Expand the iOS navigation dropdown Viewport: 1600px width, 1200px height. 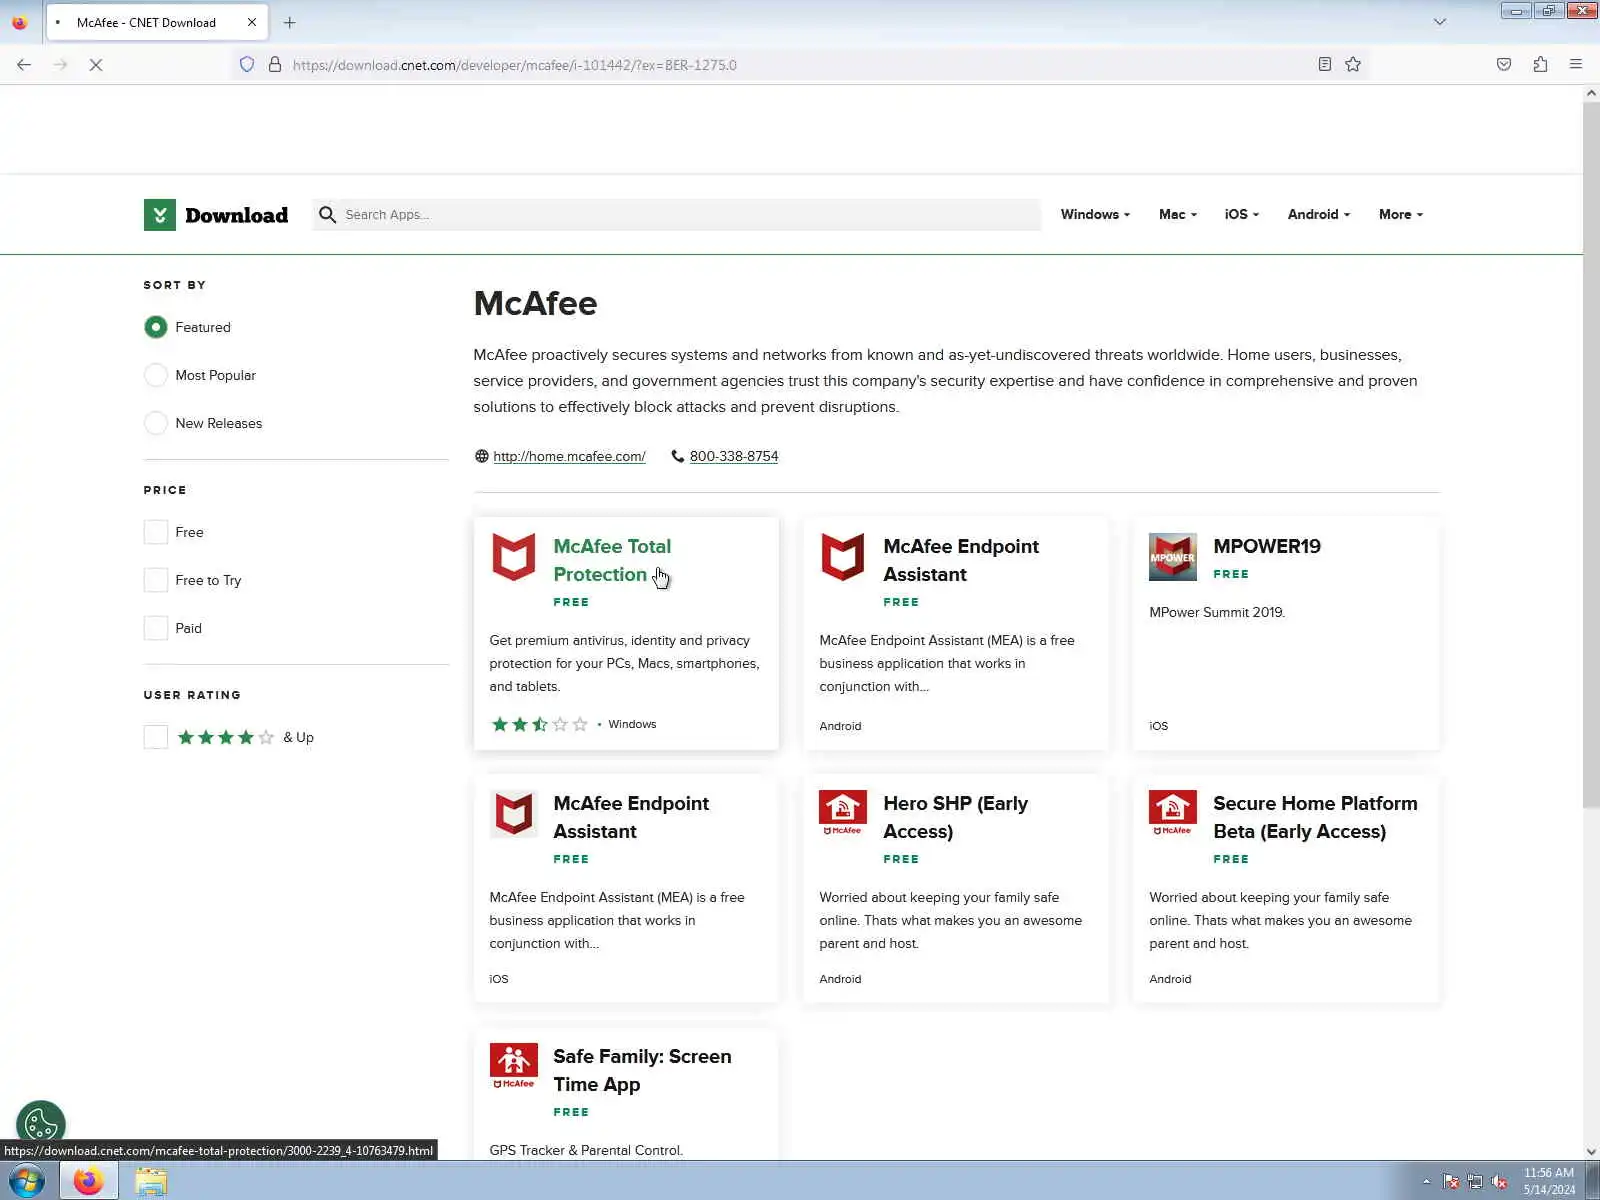pyautogui.click(x=1241, y=214)
